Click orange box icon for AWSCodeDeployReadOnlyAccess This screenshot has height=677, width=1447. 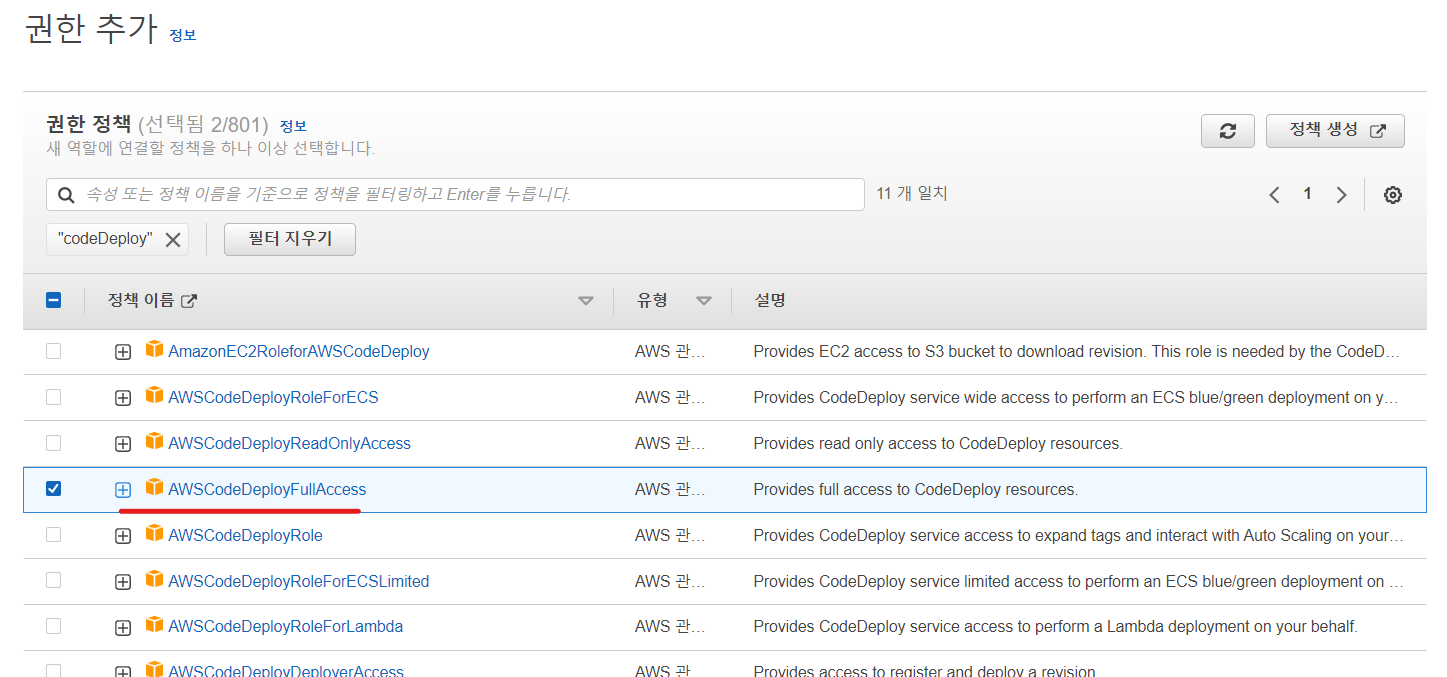coord(154,442)
